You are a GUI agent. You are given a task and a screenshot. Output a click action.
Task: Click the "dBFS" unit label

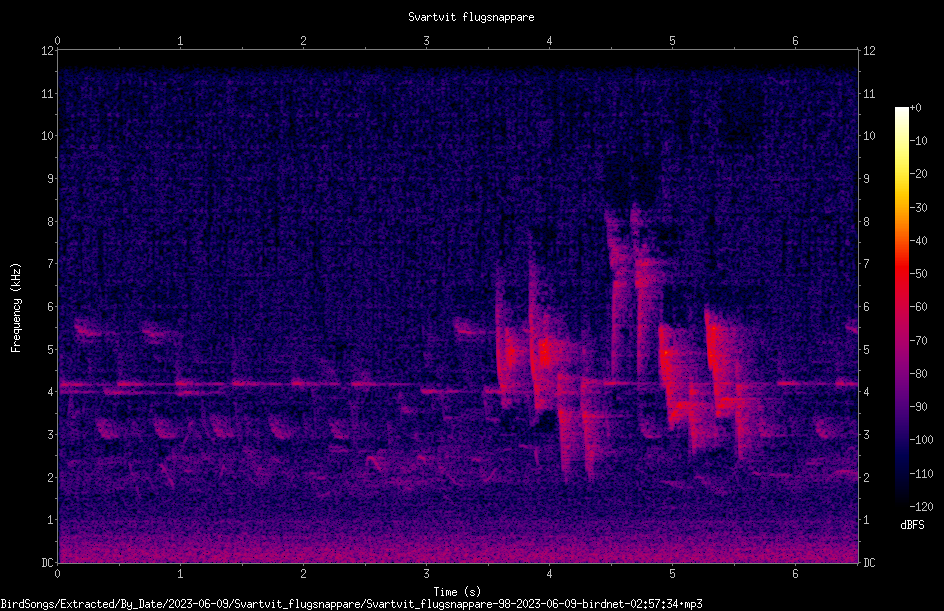tap(912, 525)
